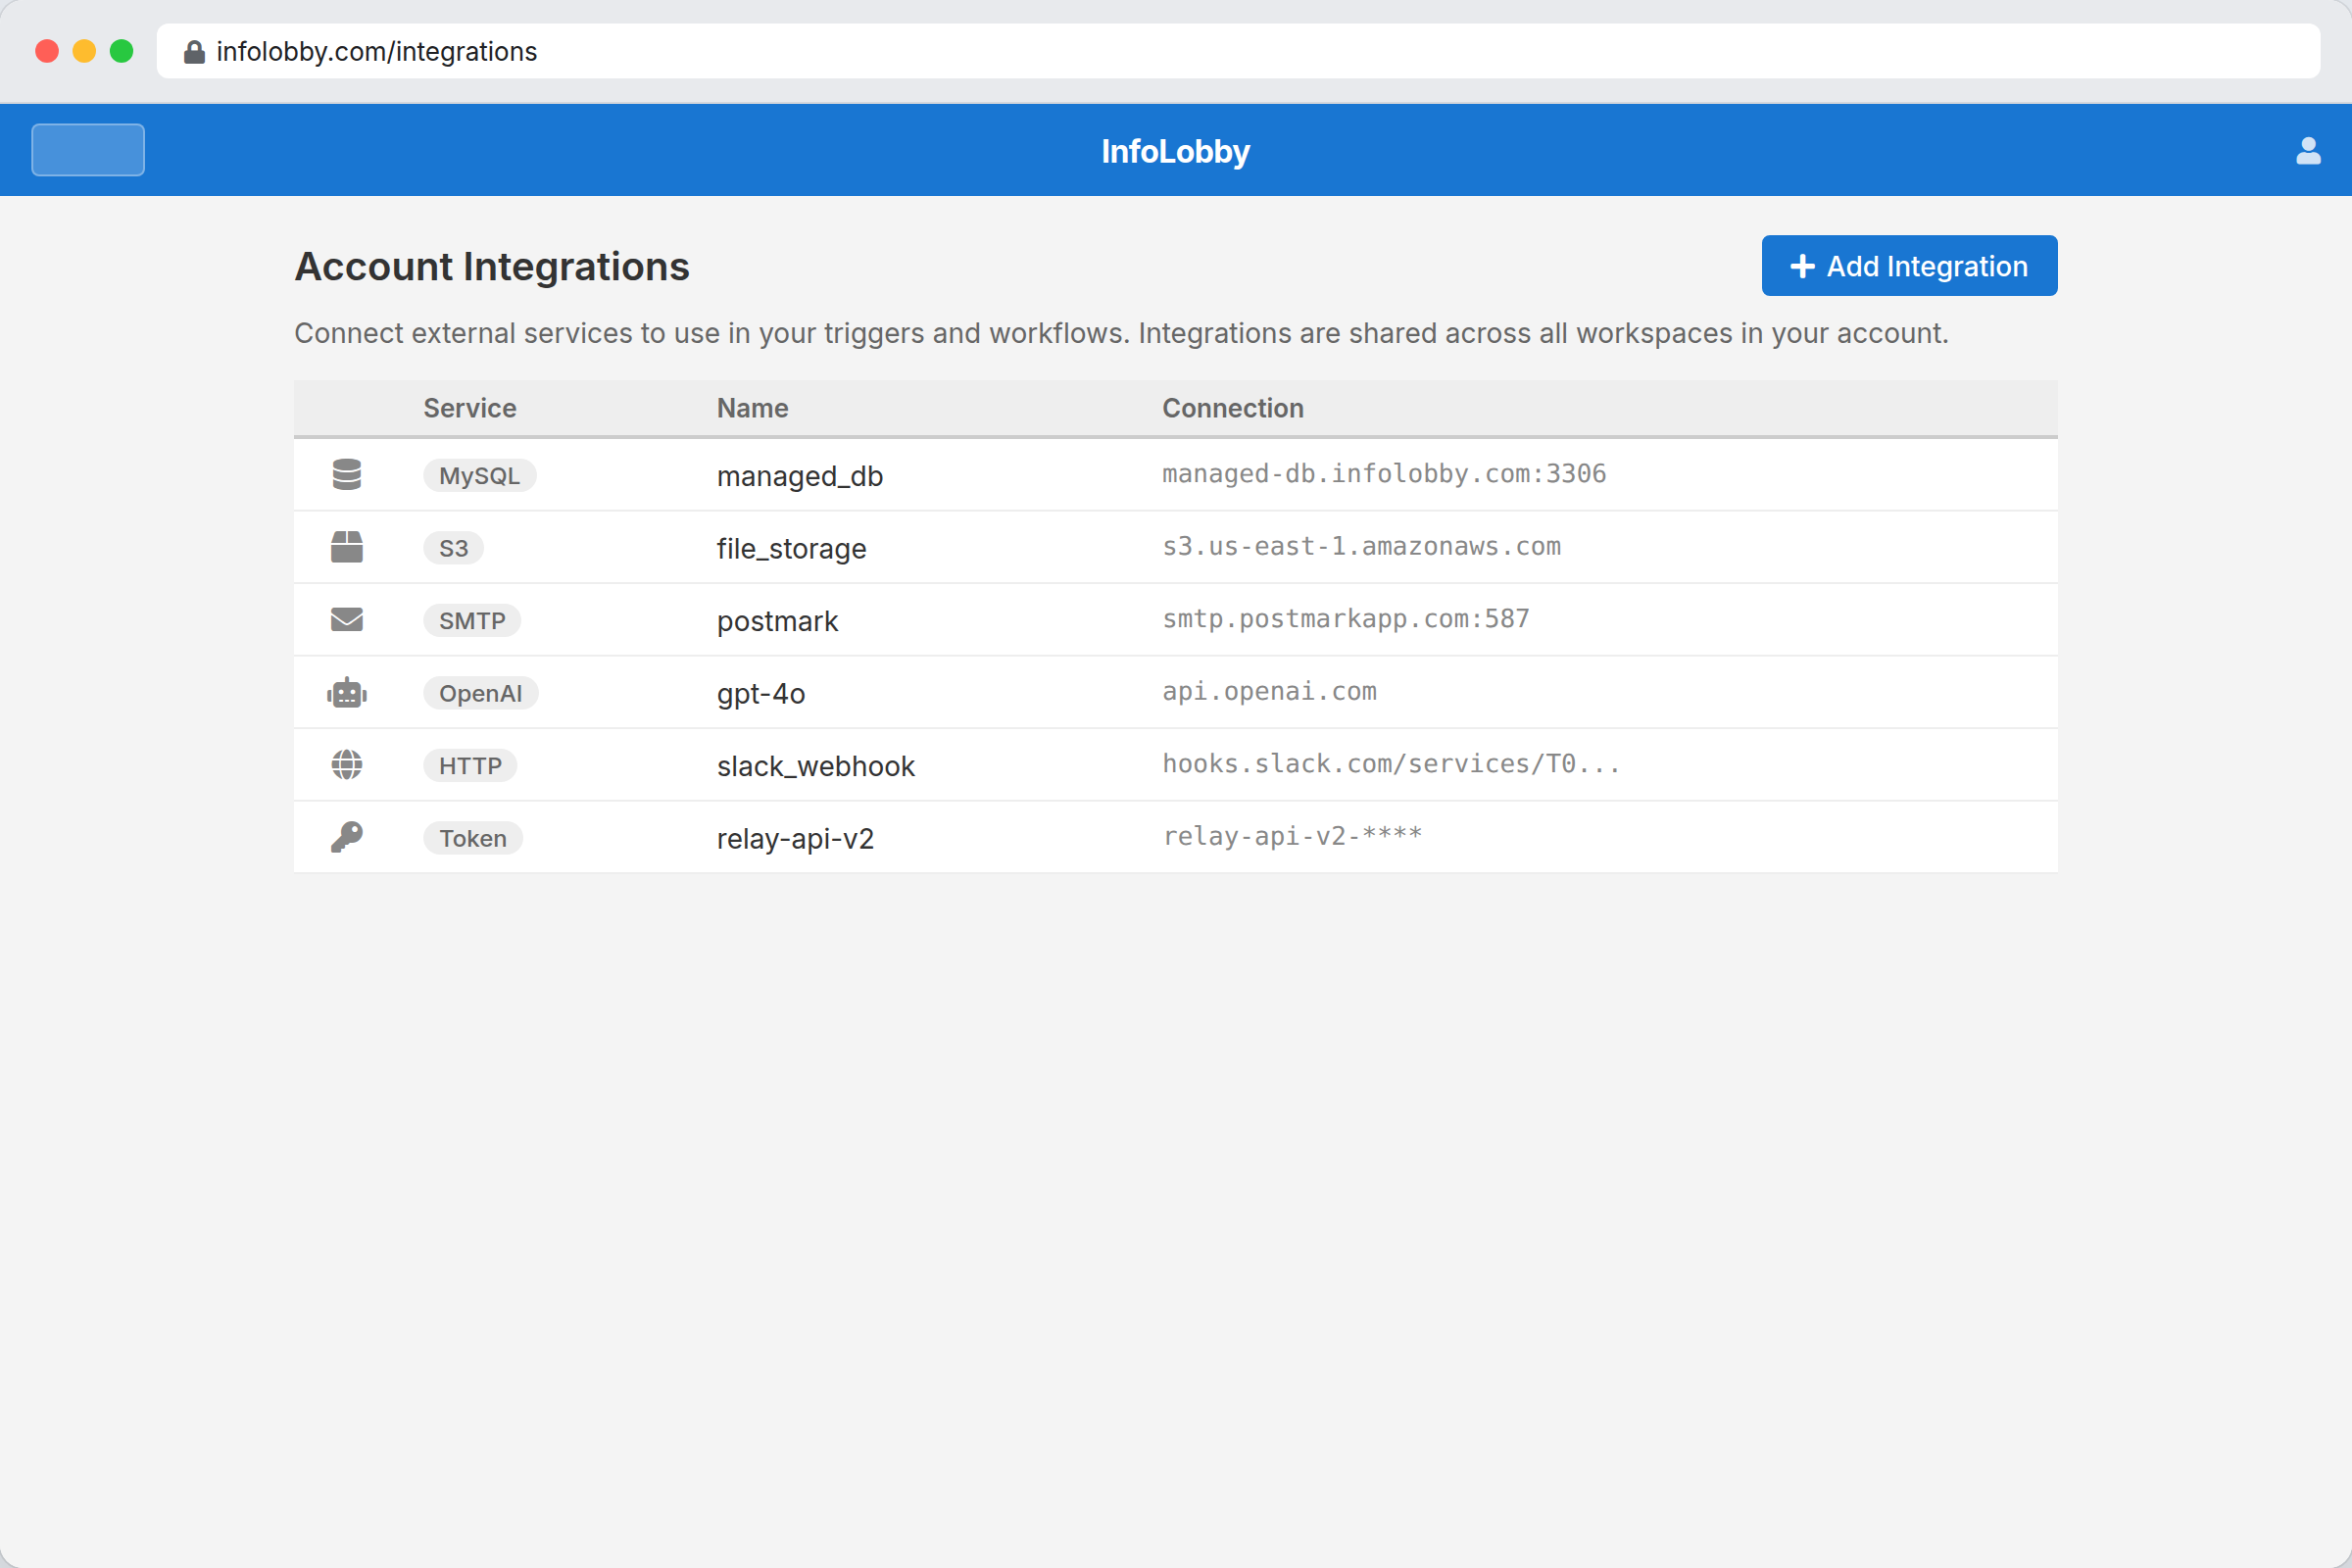Click the Connection column header
This screenshot has height=1568, width=2352.
1233,408
